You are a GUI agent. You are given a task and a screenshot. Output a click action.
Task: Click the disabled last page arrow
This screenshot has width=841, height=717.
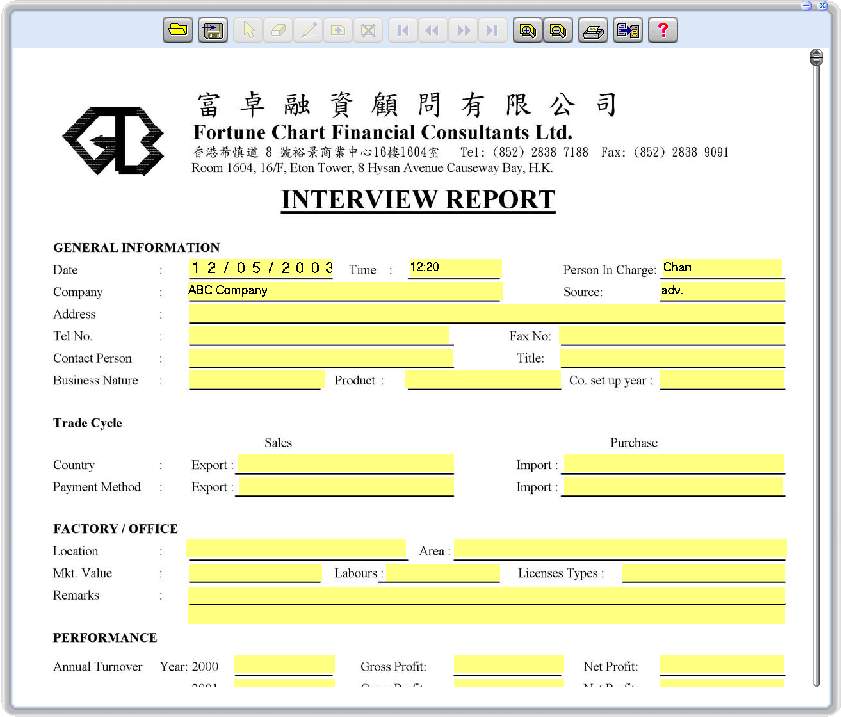pyautogui.click(x=491, y=30)
